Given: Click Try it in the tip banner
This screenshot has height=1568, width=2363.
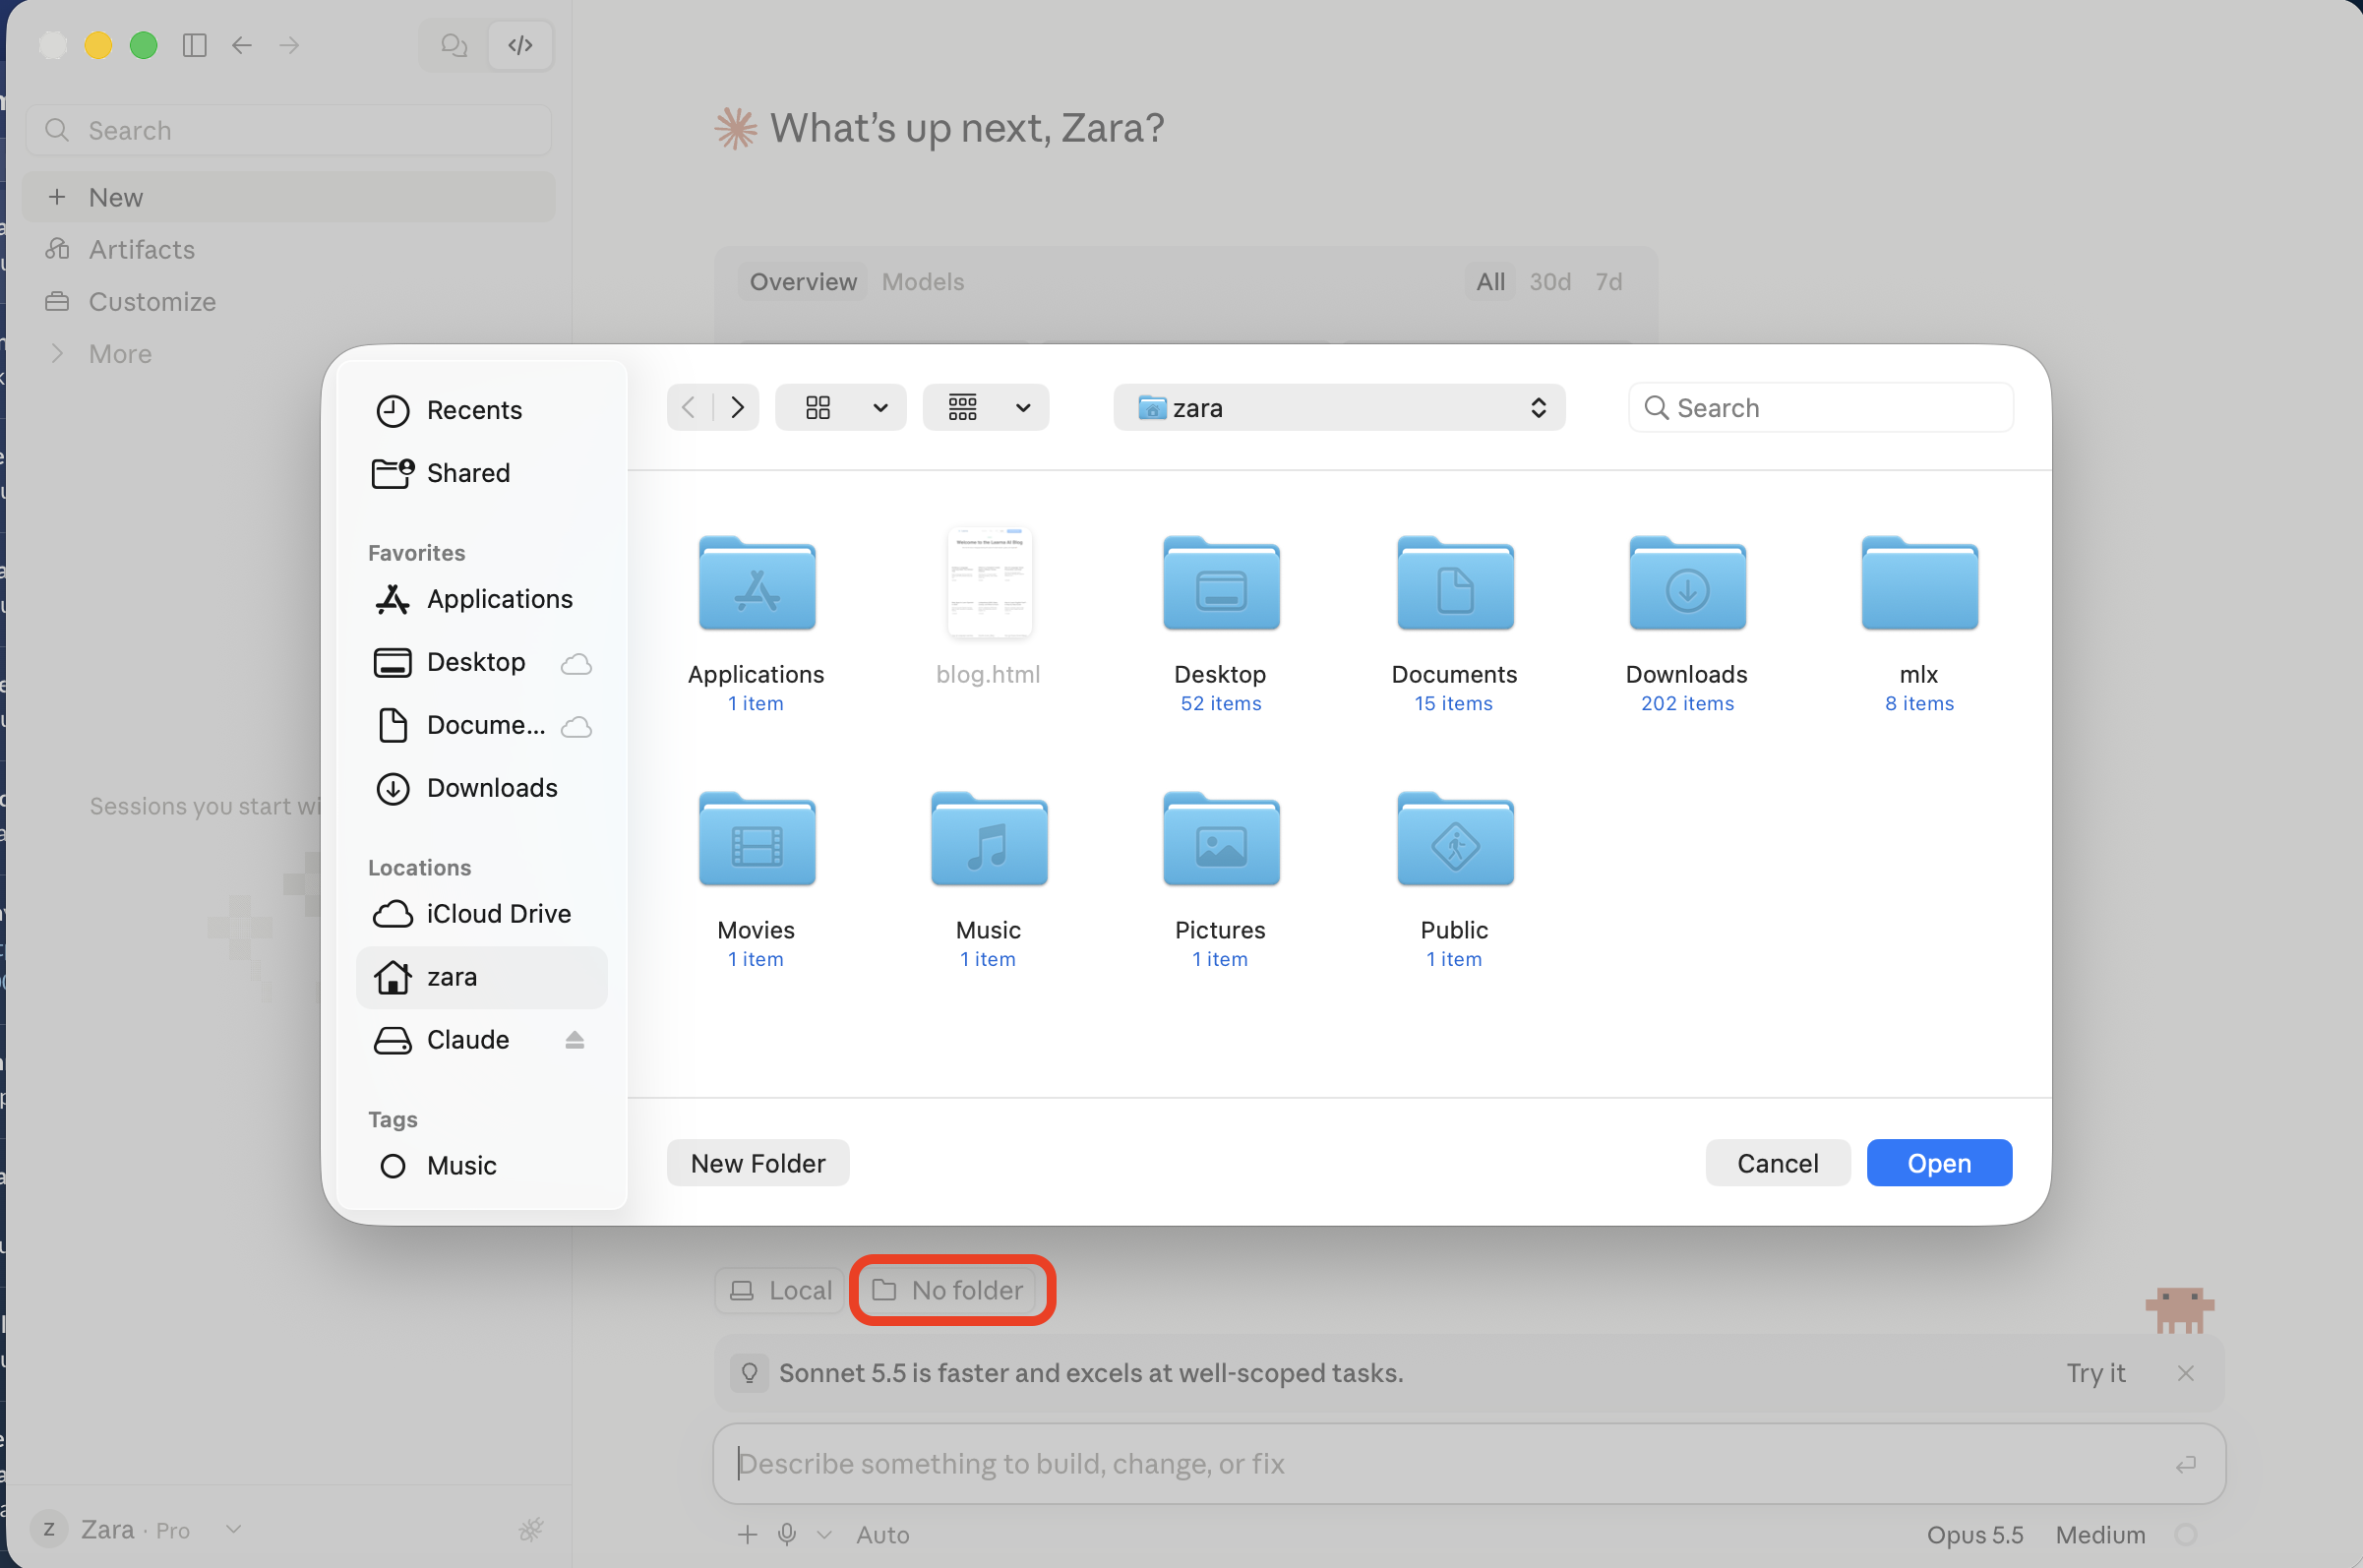Looking at the screenshot, I should tap(2095, 1373).
